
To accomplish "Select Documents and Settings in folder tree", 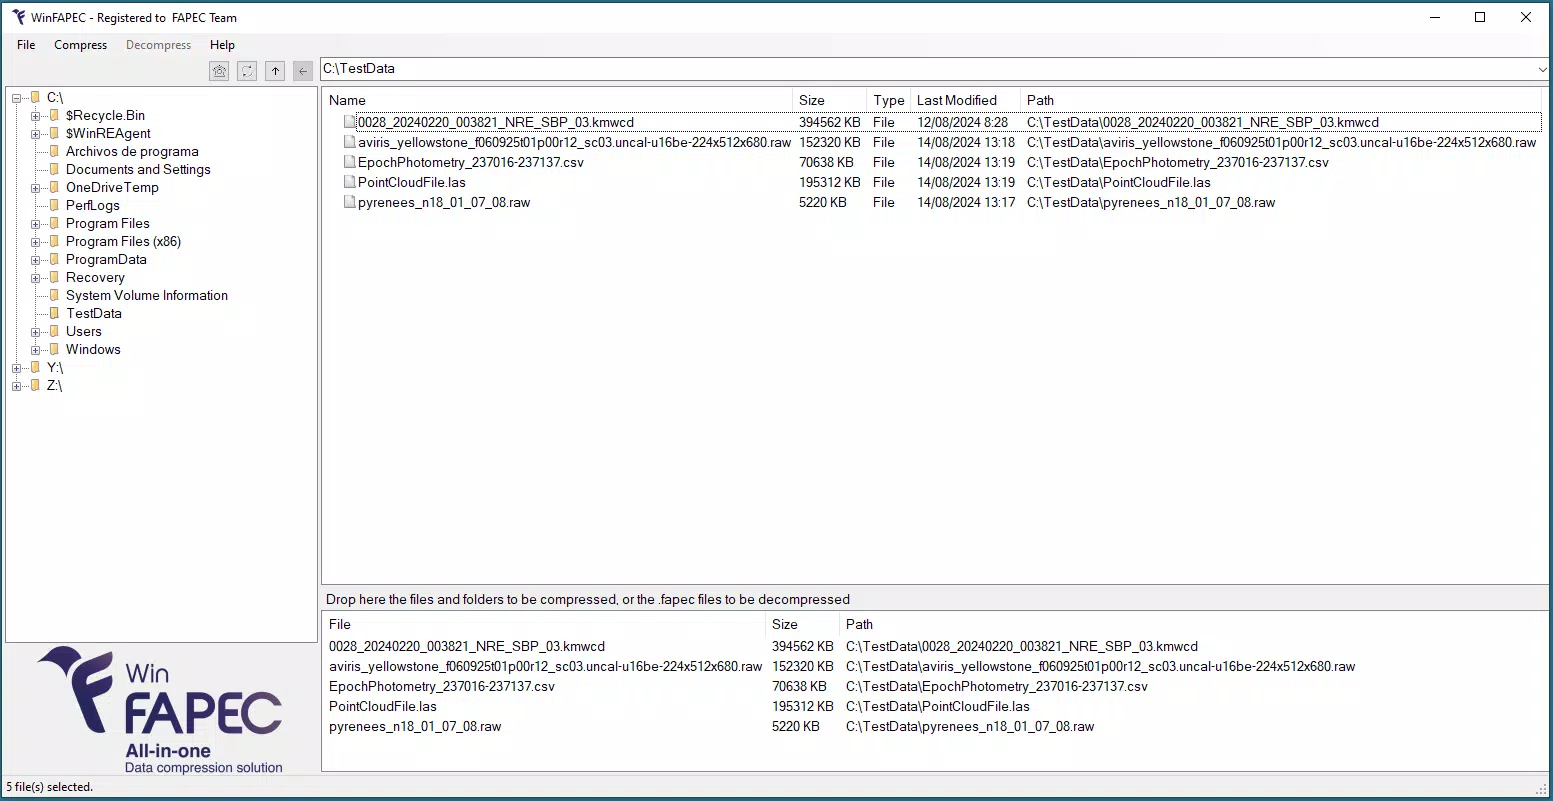I will point(138,169).
